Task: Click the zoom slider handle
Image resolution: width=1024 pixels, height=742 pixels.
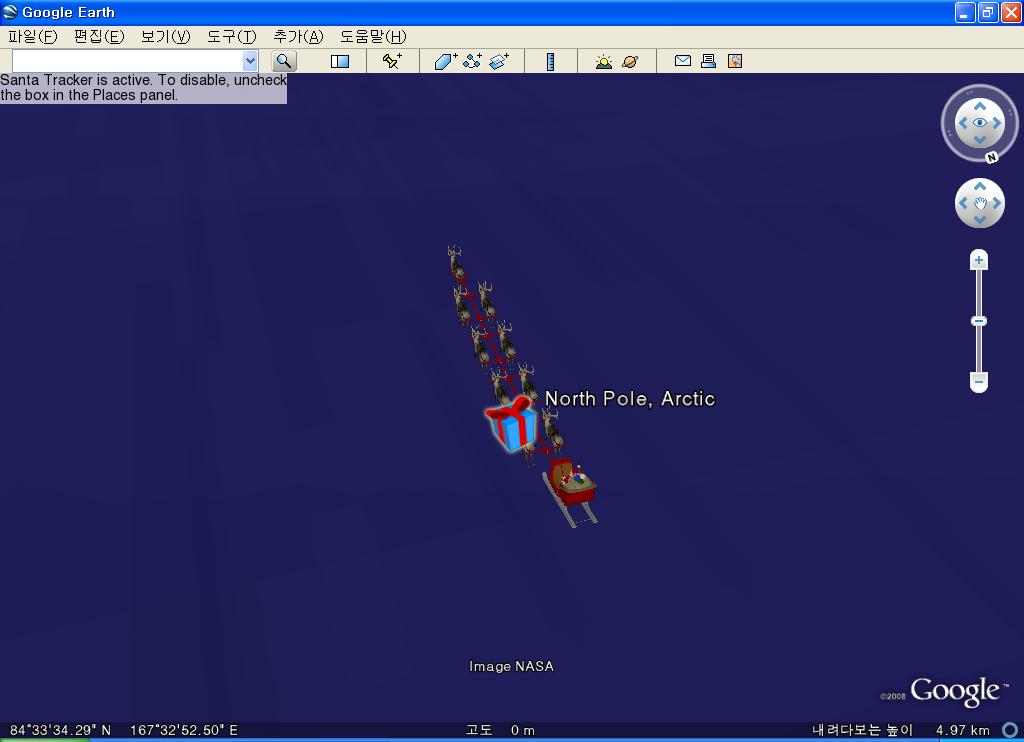Action: click(978, 321)
